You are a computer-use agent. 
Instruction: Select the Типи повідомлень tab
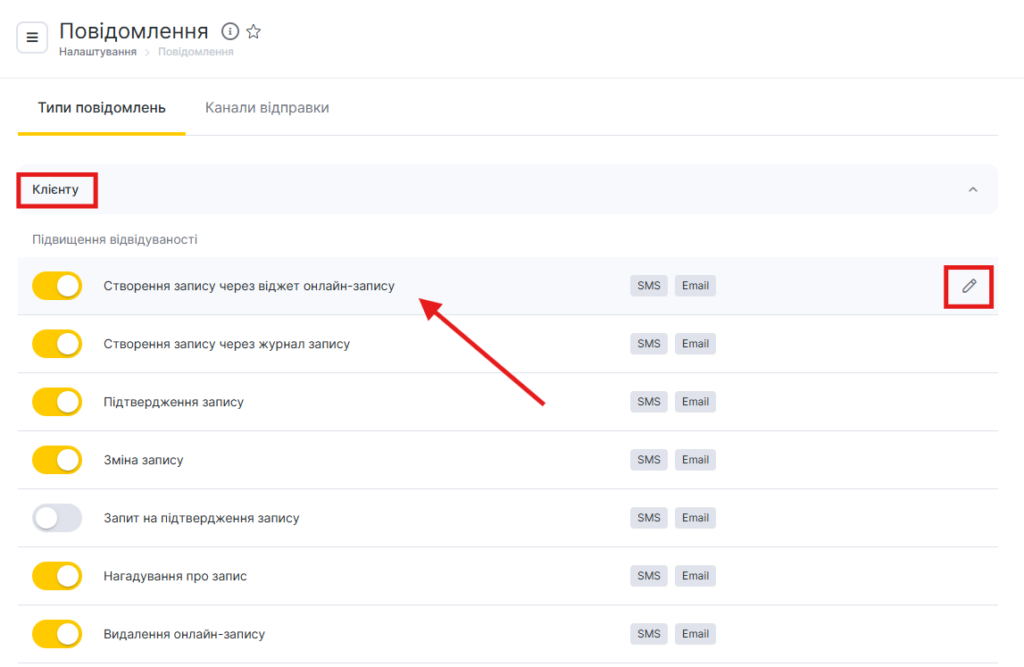pos(101,108)
